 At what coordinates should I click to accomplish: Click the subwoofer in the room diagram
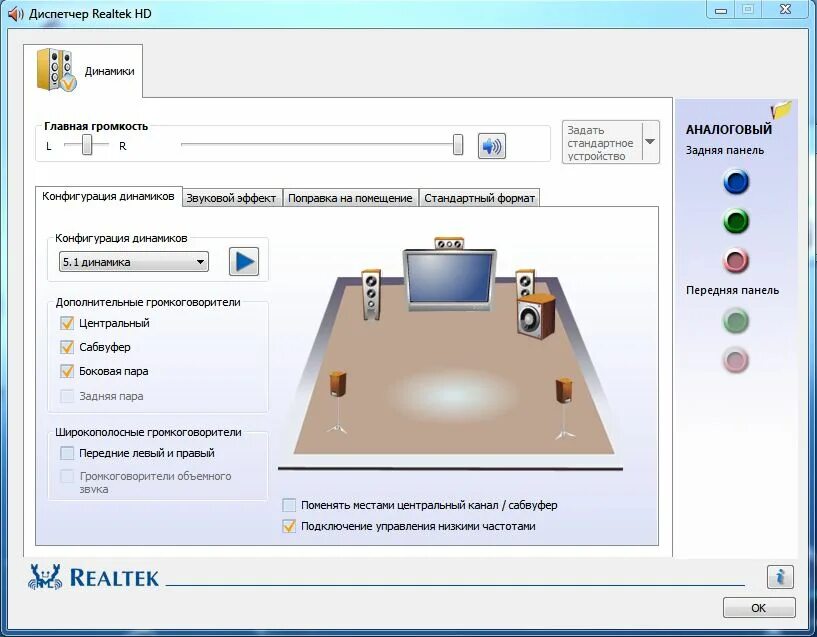(536, 316)
